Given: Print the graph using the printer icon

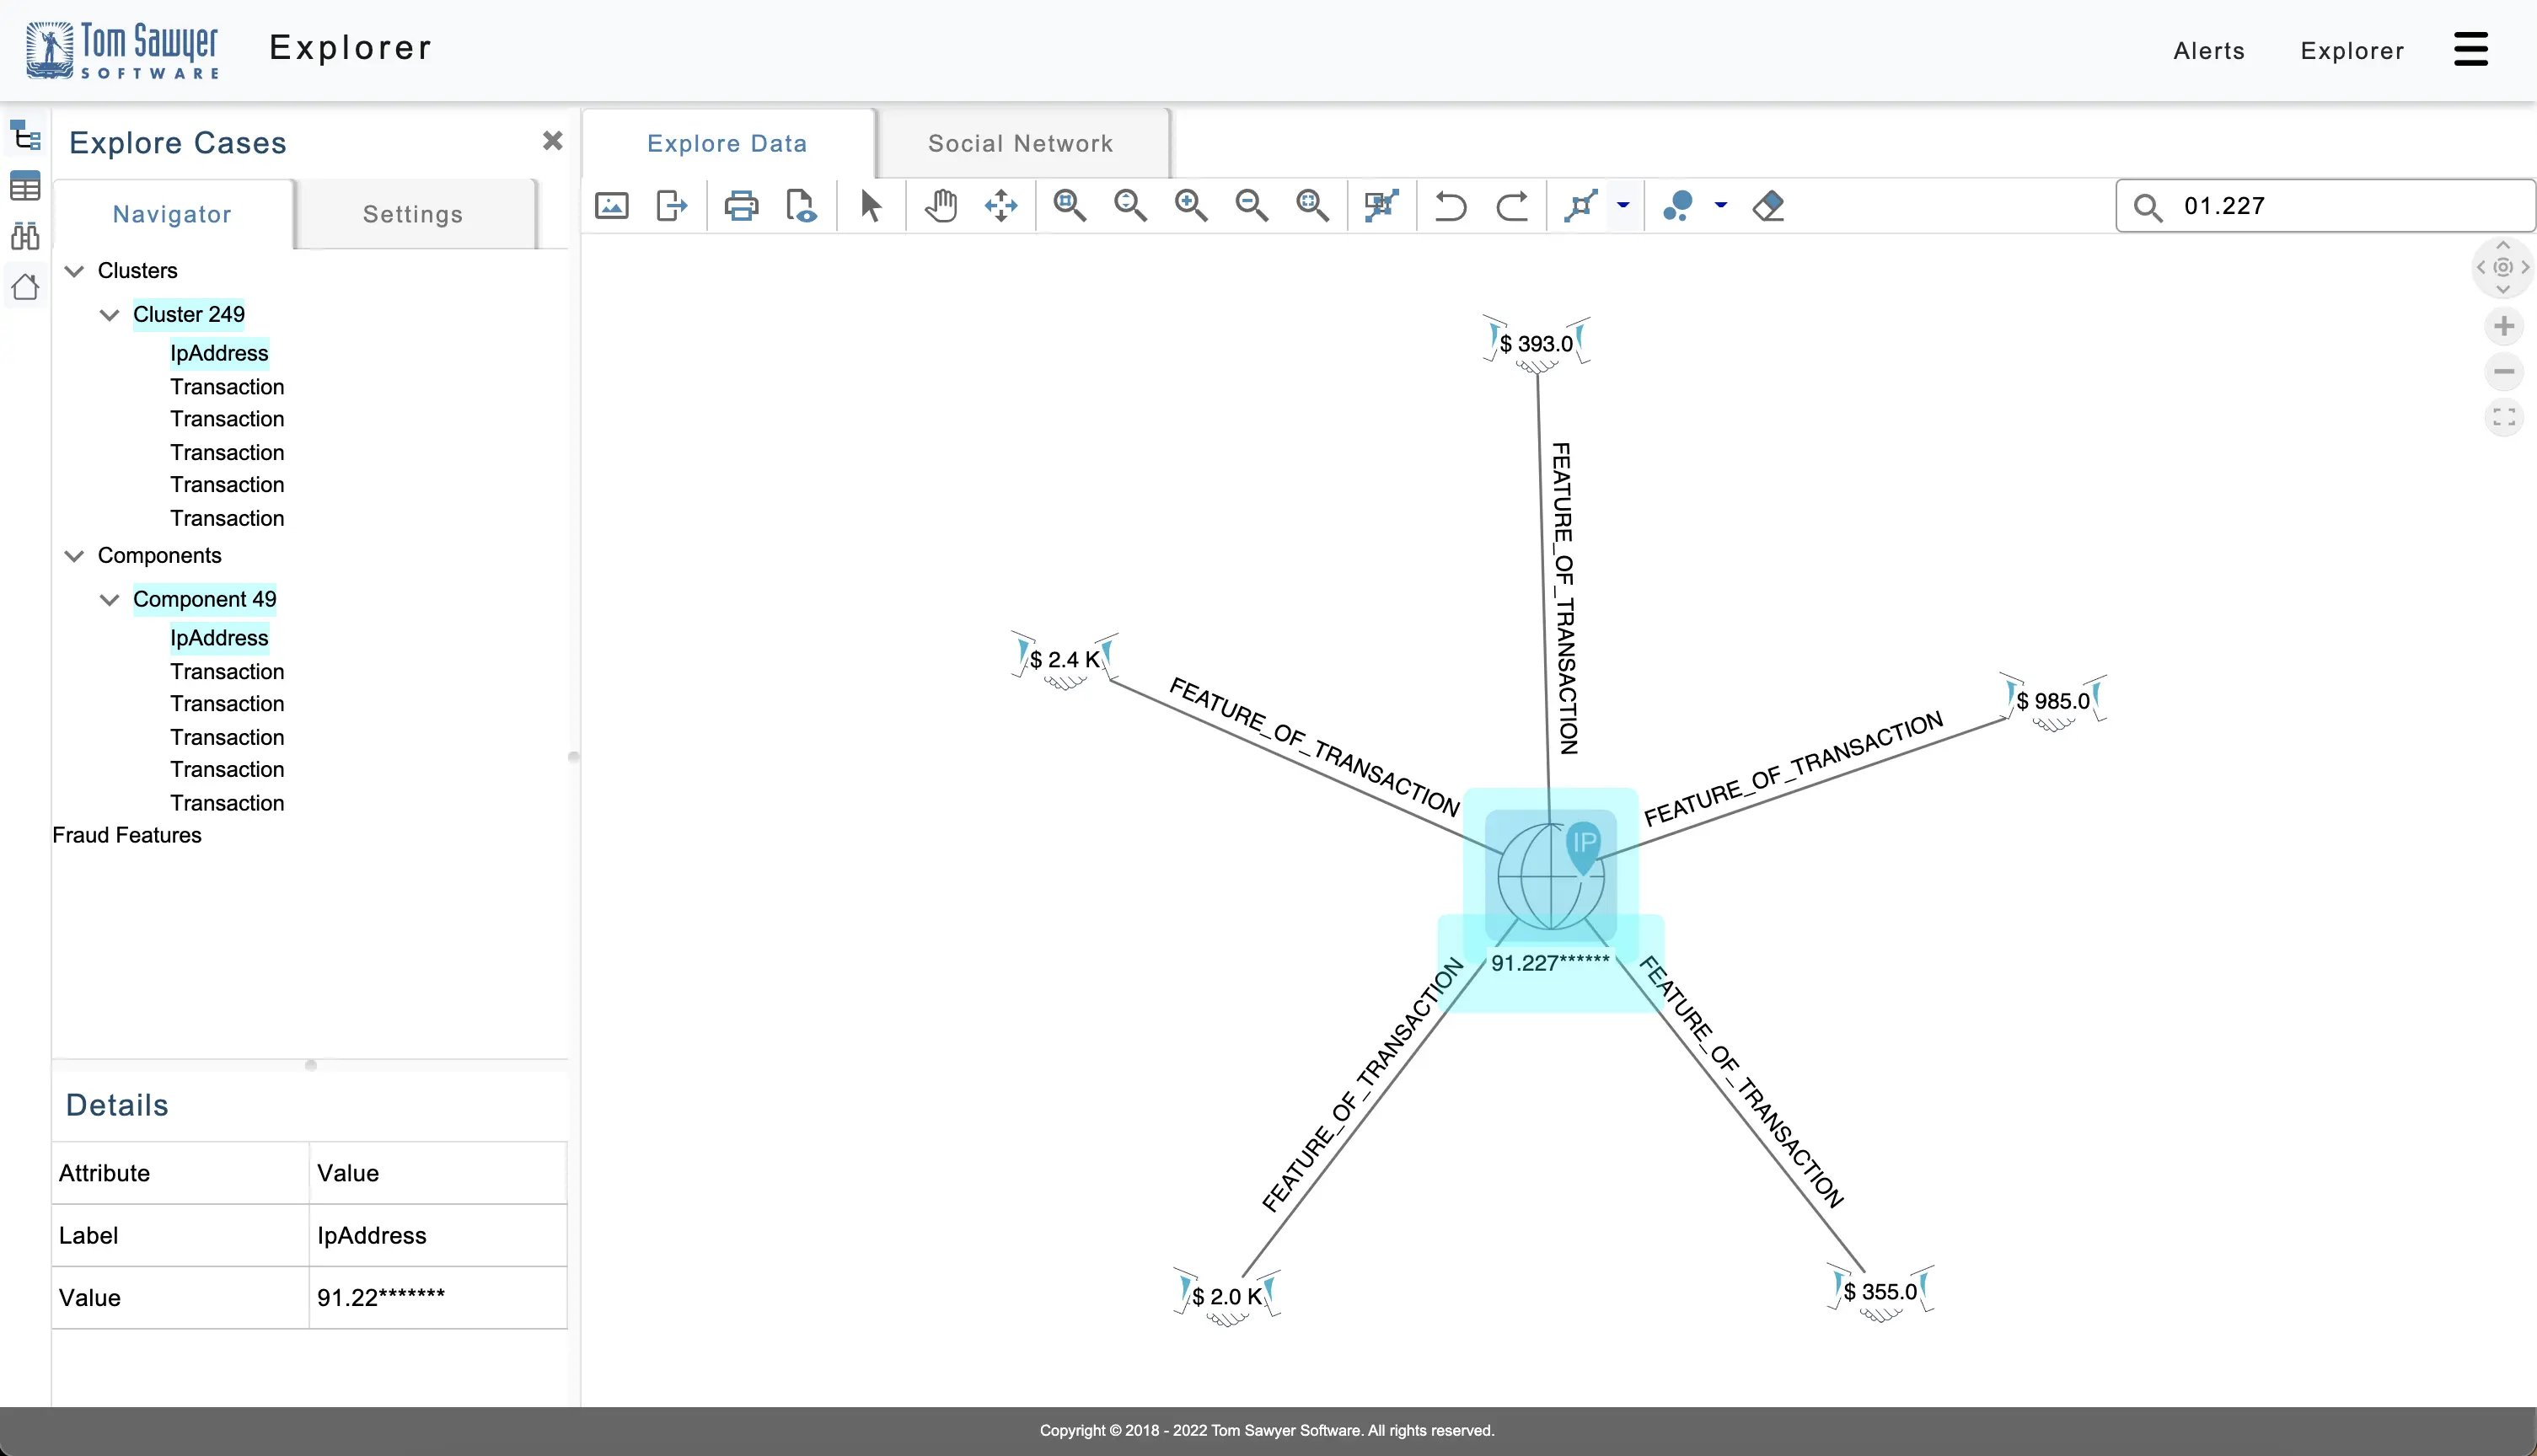Looking at the screenshot, I should coord(741,206).
